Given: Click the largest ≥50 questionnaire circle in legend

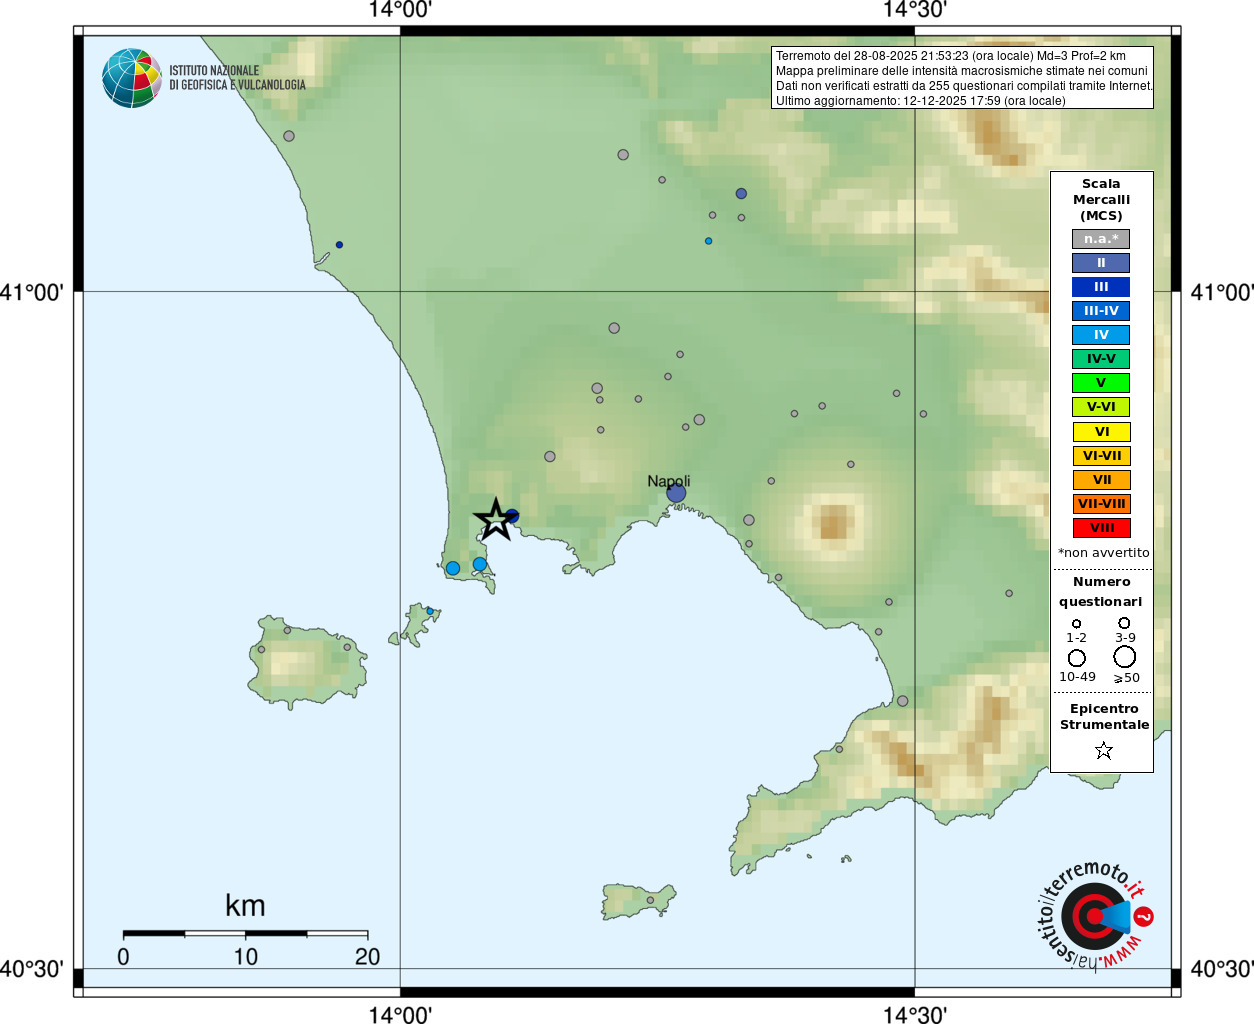Looking at the screenshot, I should pyautogui.click(x=1125, y=657).
